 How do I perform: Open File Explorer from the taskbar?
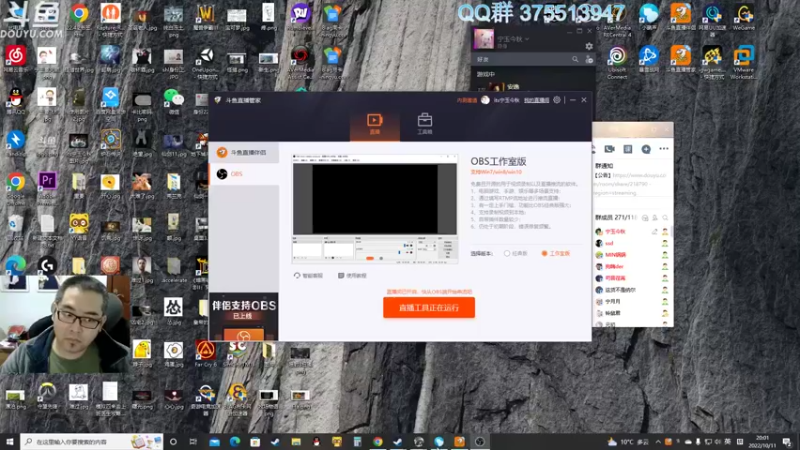click(x=296, y=442)
